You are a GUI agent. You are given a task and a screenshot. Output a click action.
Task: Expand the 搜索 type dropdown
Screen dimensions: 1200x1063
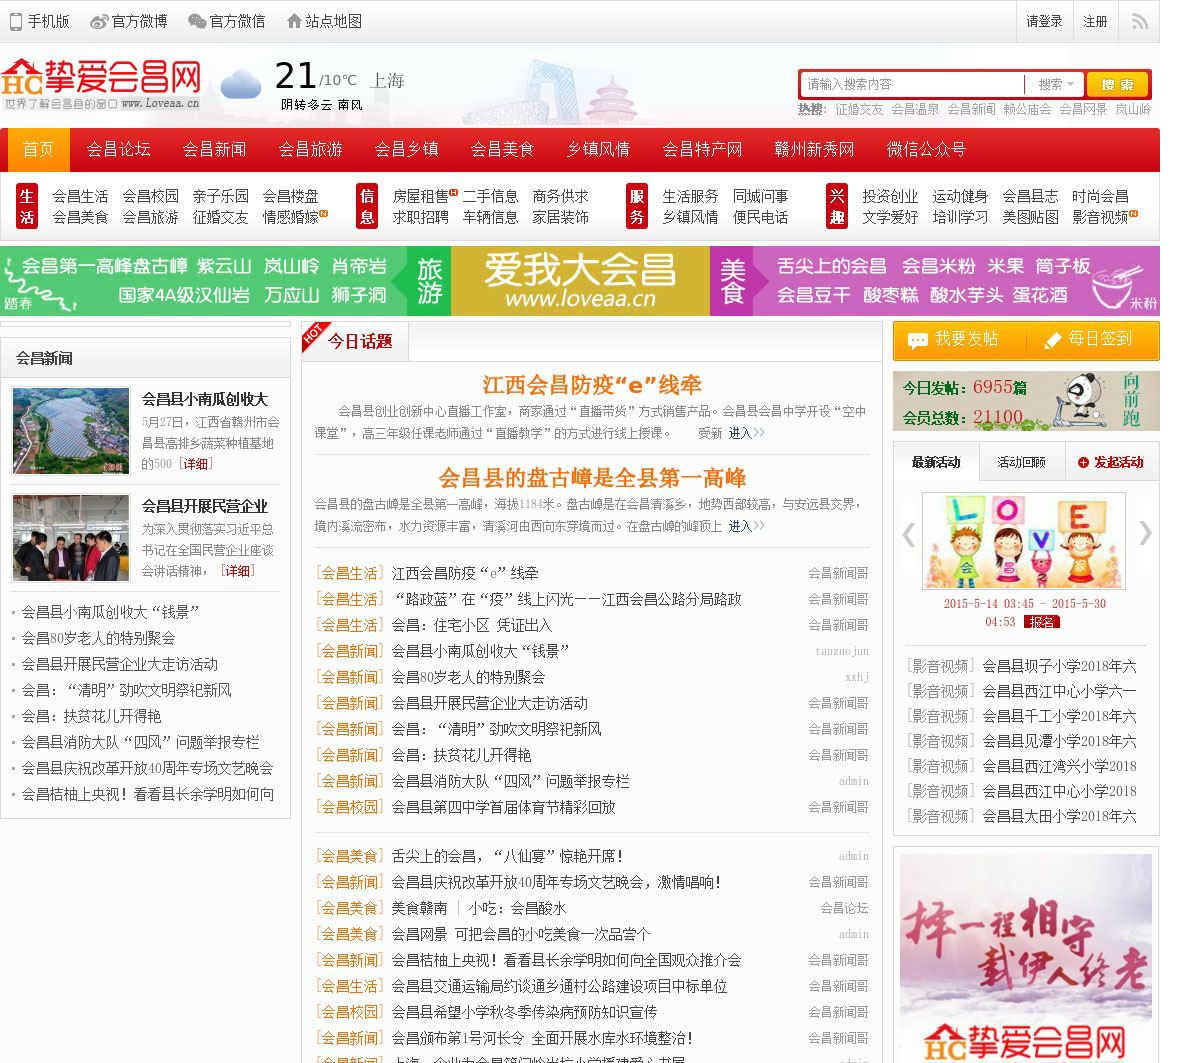[x=1055, y=85]
